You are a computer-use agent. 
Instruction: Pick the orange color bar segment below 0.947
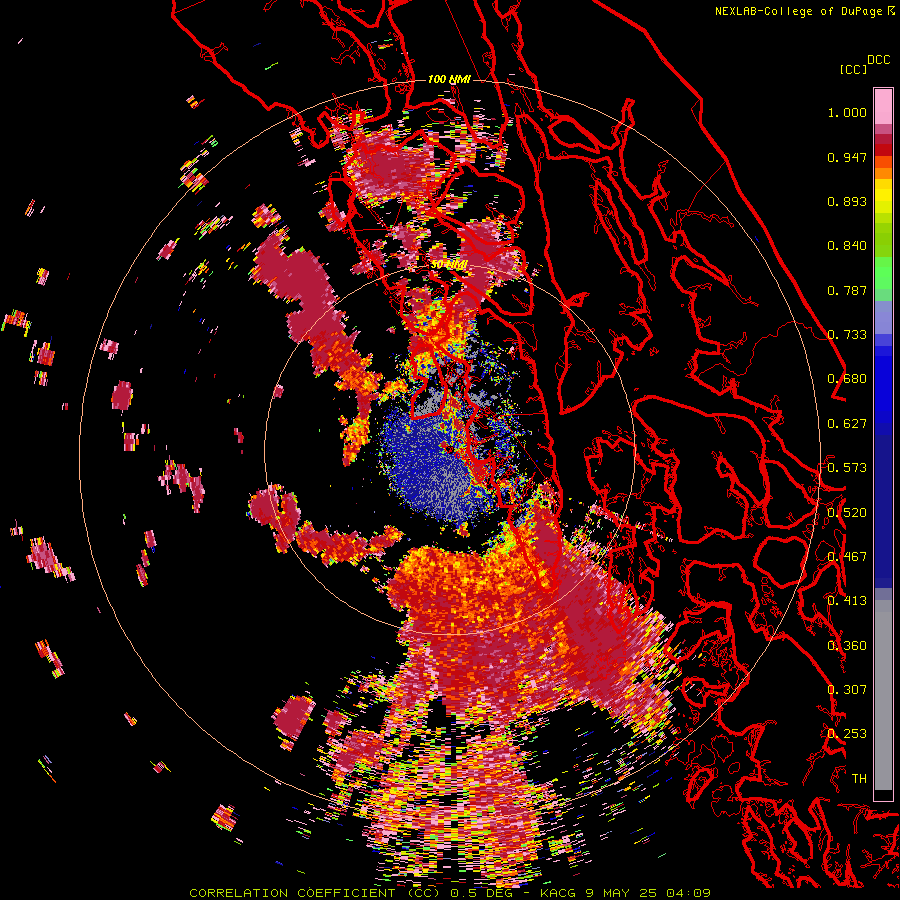(x=883, y=173)
